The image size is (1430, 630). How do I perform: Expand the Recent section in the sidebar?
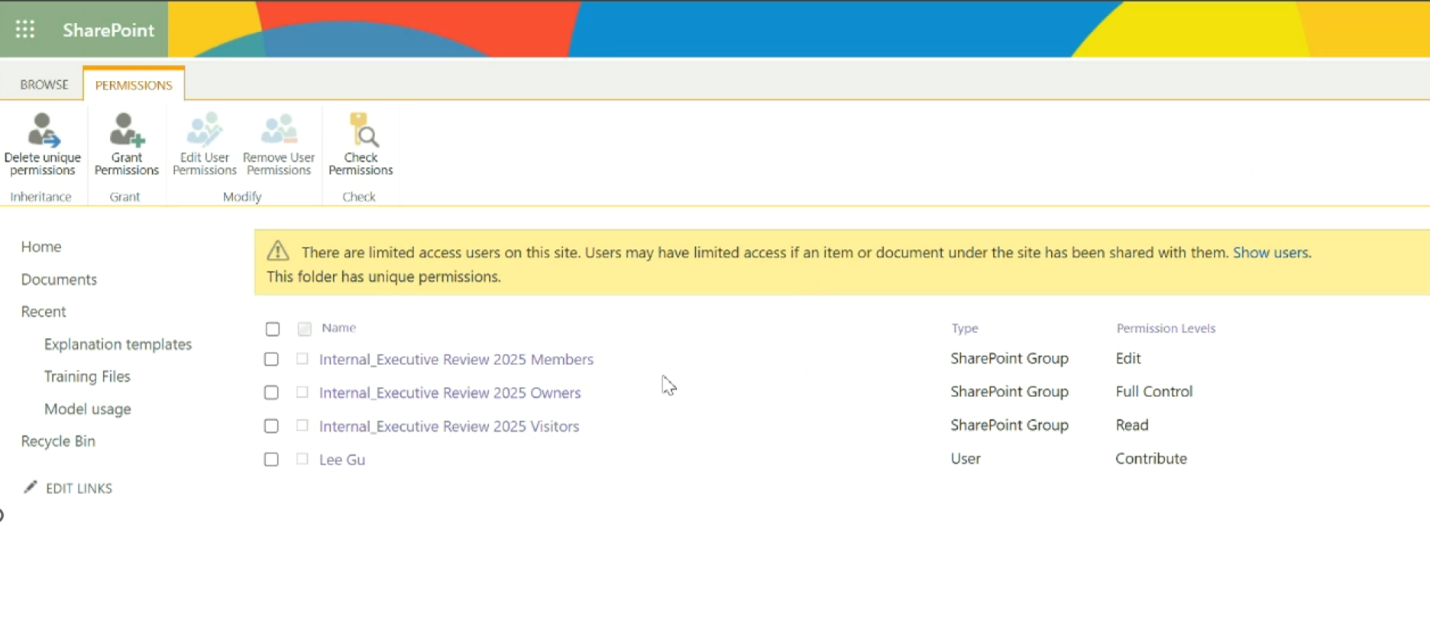[x=43, y=311]
